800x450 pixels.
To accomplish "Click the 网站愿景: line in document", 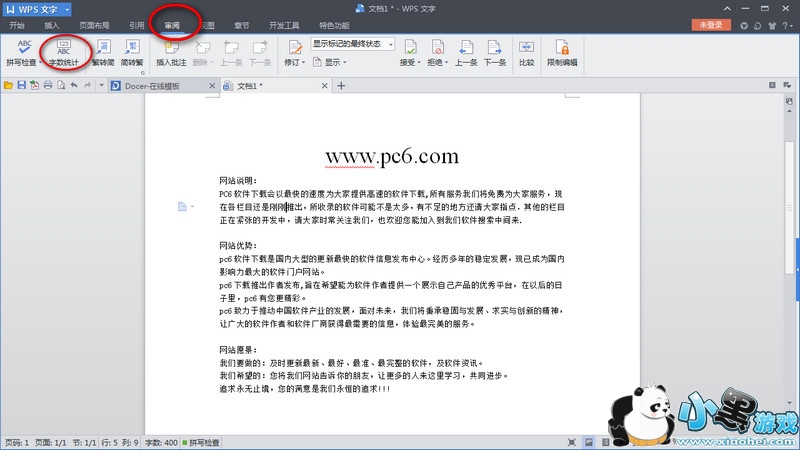I will [238, 350].
